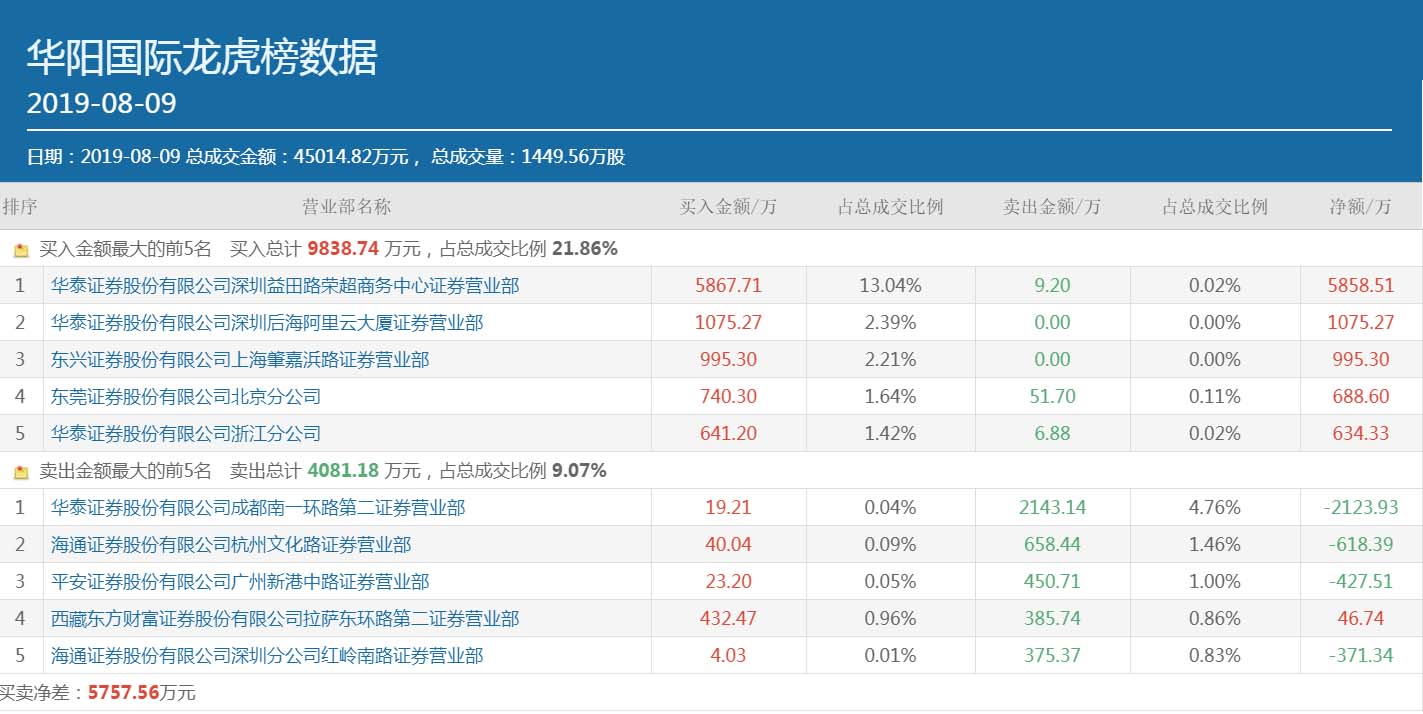This screenshot has height=714, width=1423.
Task: Open 东兴证券上海肇嘉浜路证券营业部 link
Action: tap(240, 360)
